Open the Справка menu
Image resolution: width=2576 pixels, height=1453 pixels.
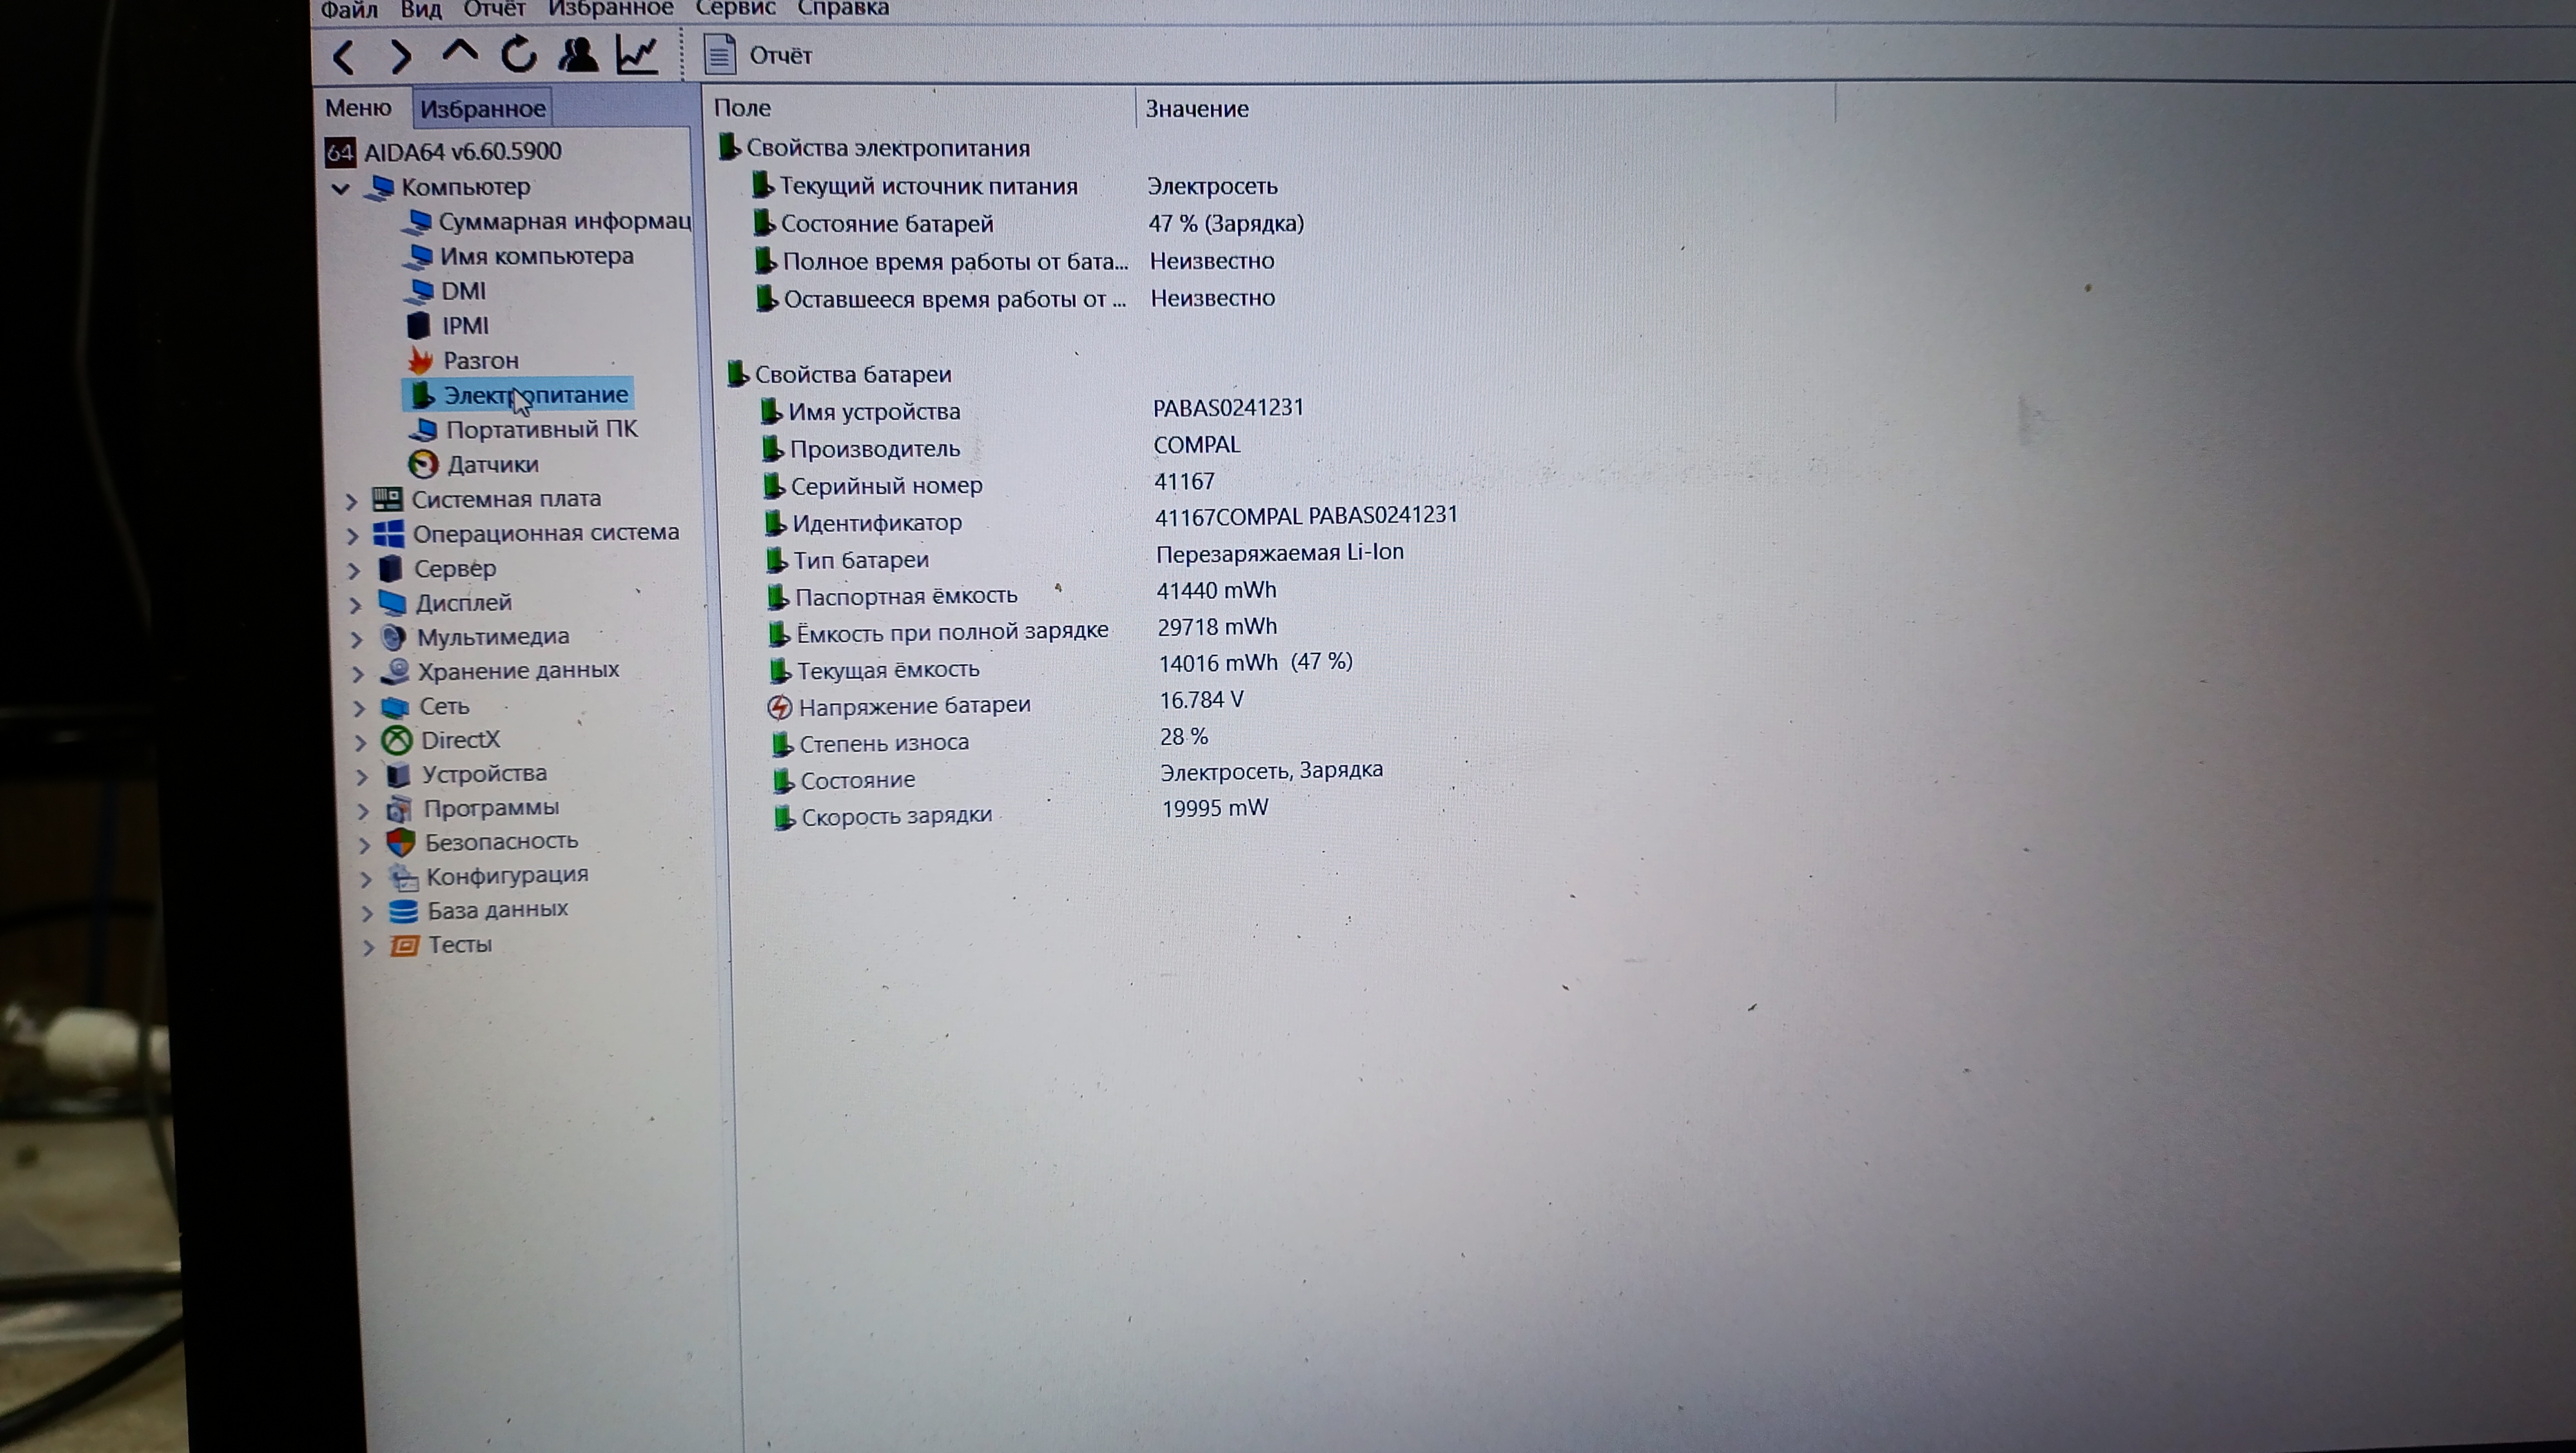click(843, 9)
